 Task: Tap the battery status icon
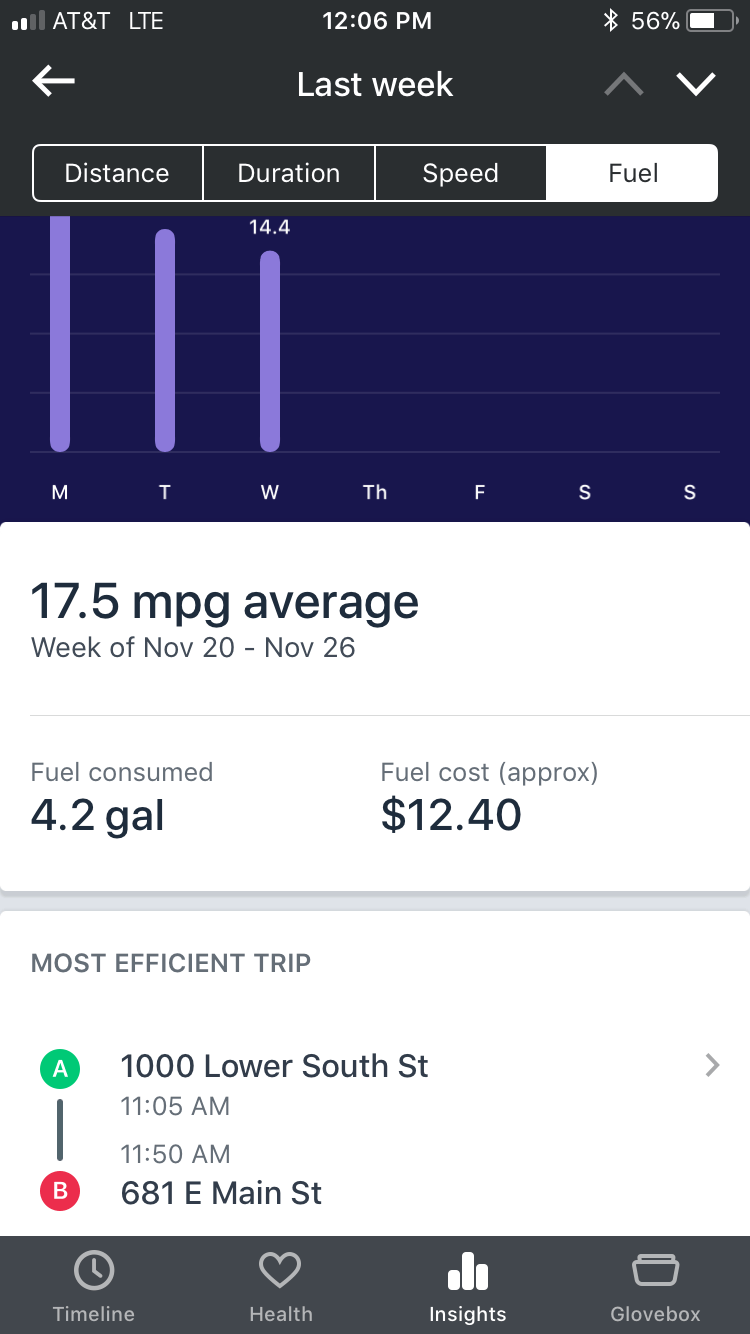(x=709, y=20)
